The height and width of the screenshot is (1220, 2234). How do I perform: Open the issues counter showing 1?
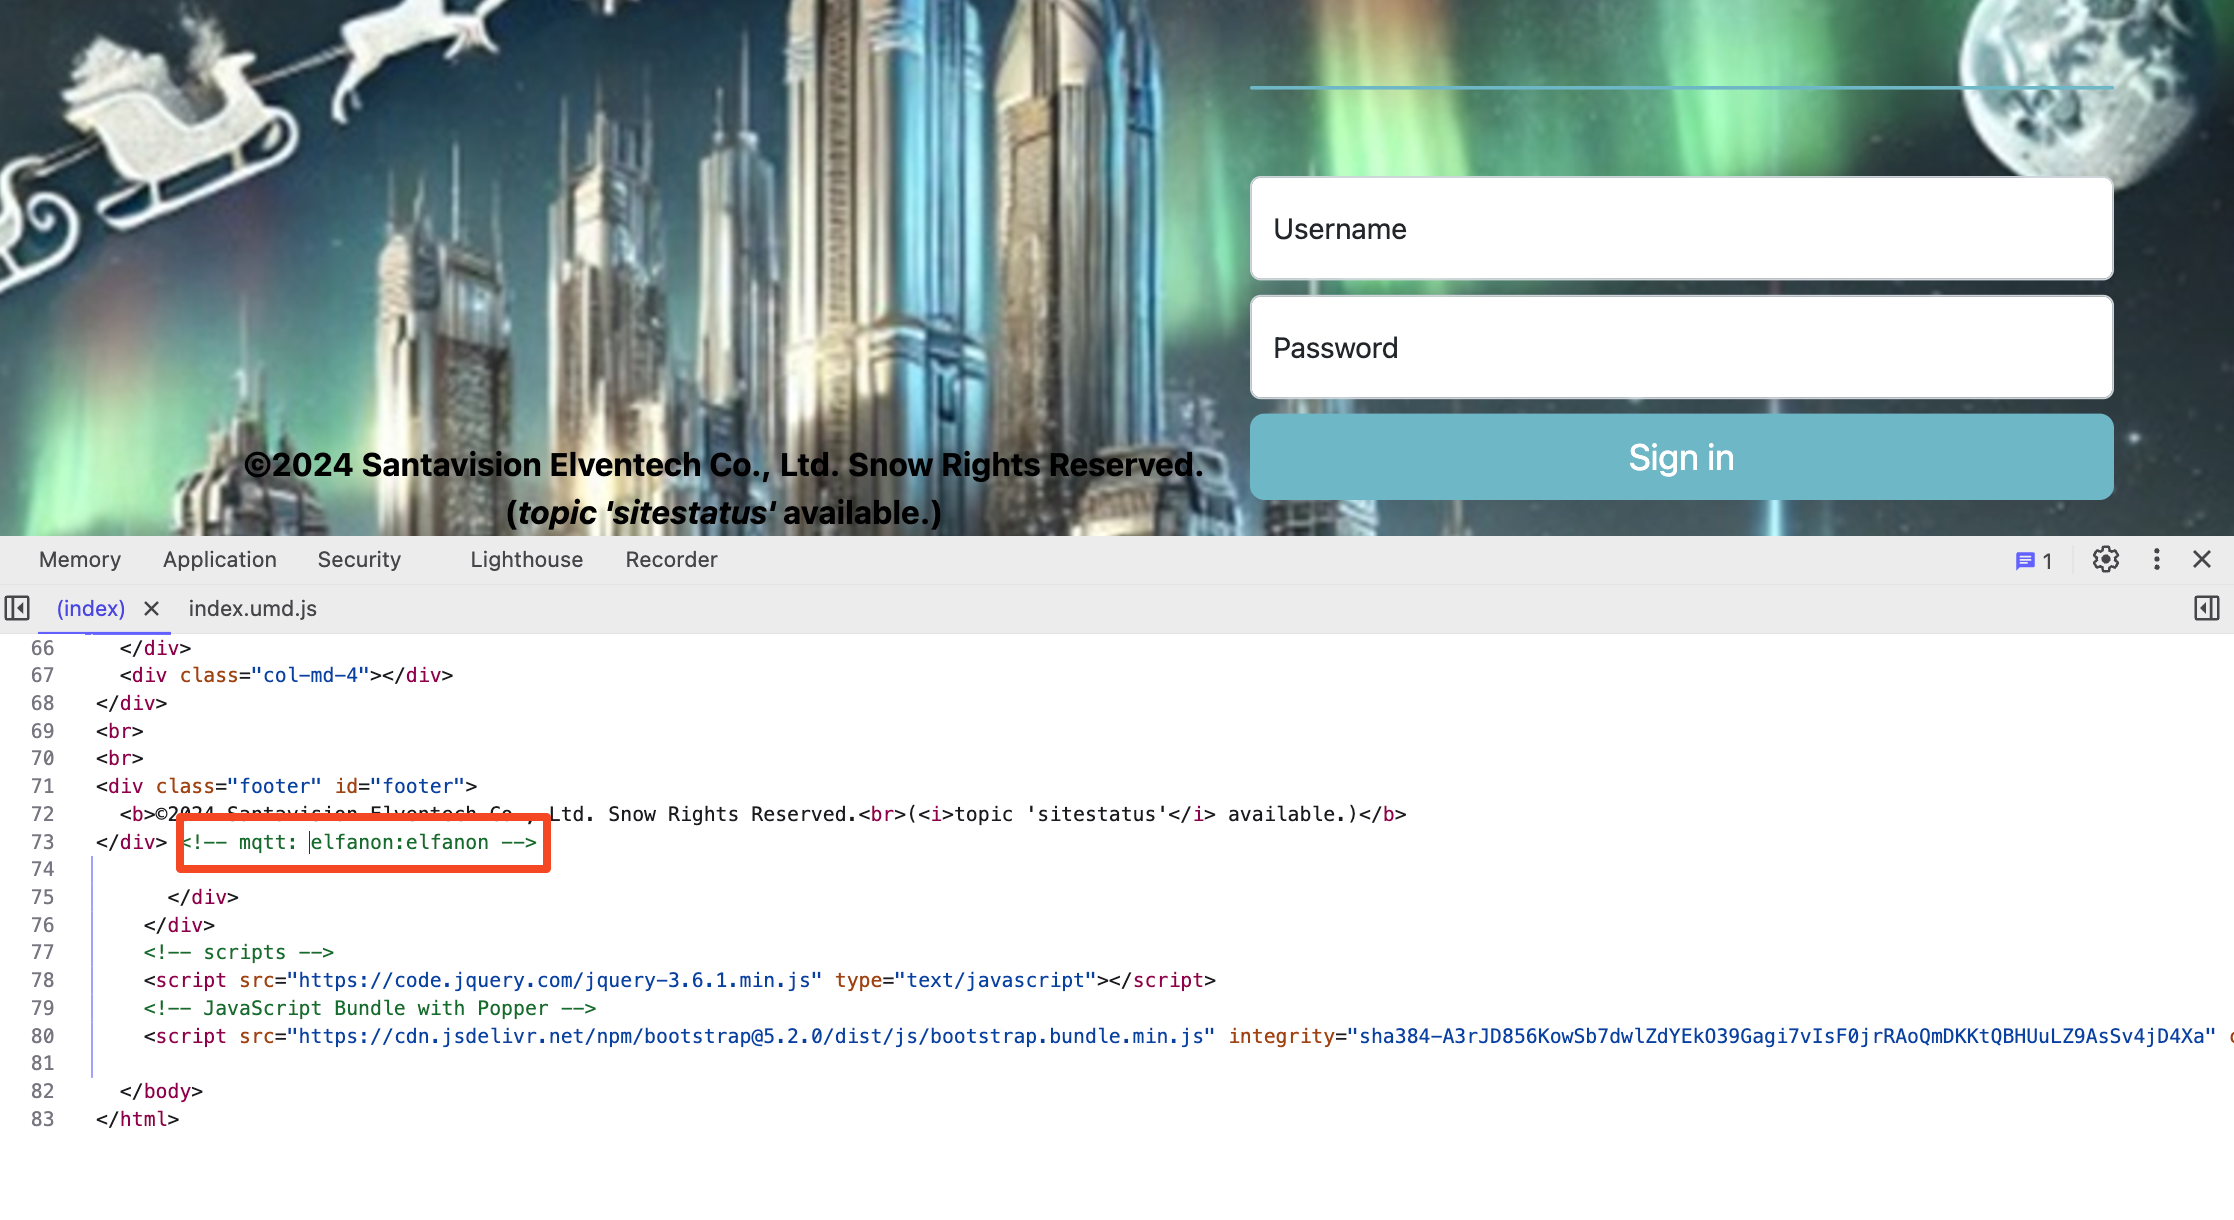[2034, 561]
